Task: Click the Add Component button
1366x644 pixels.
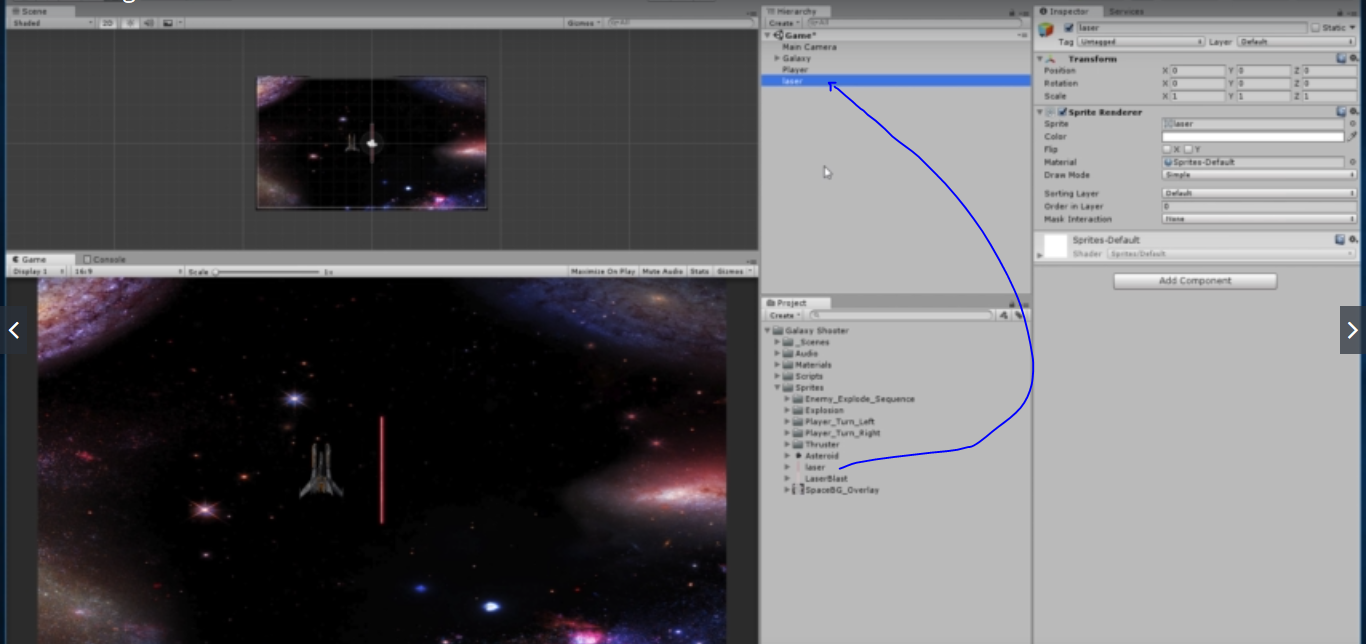Action: pyautogui.click(x=1194, y=281)
